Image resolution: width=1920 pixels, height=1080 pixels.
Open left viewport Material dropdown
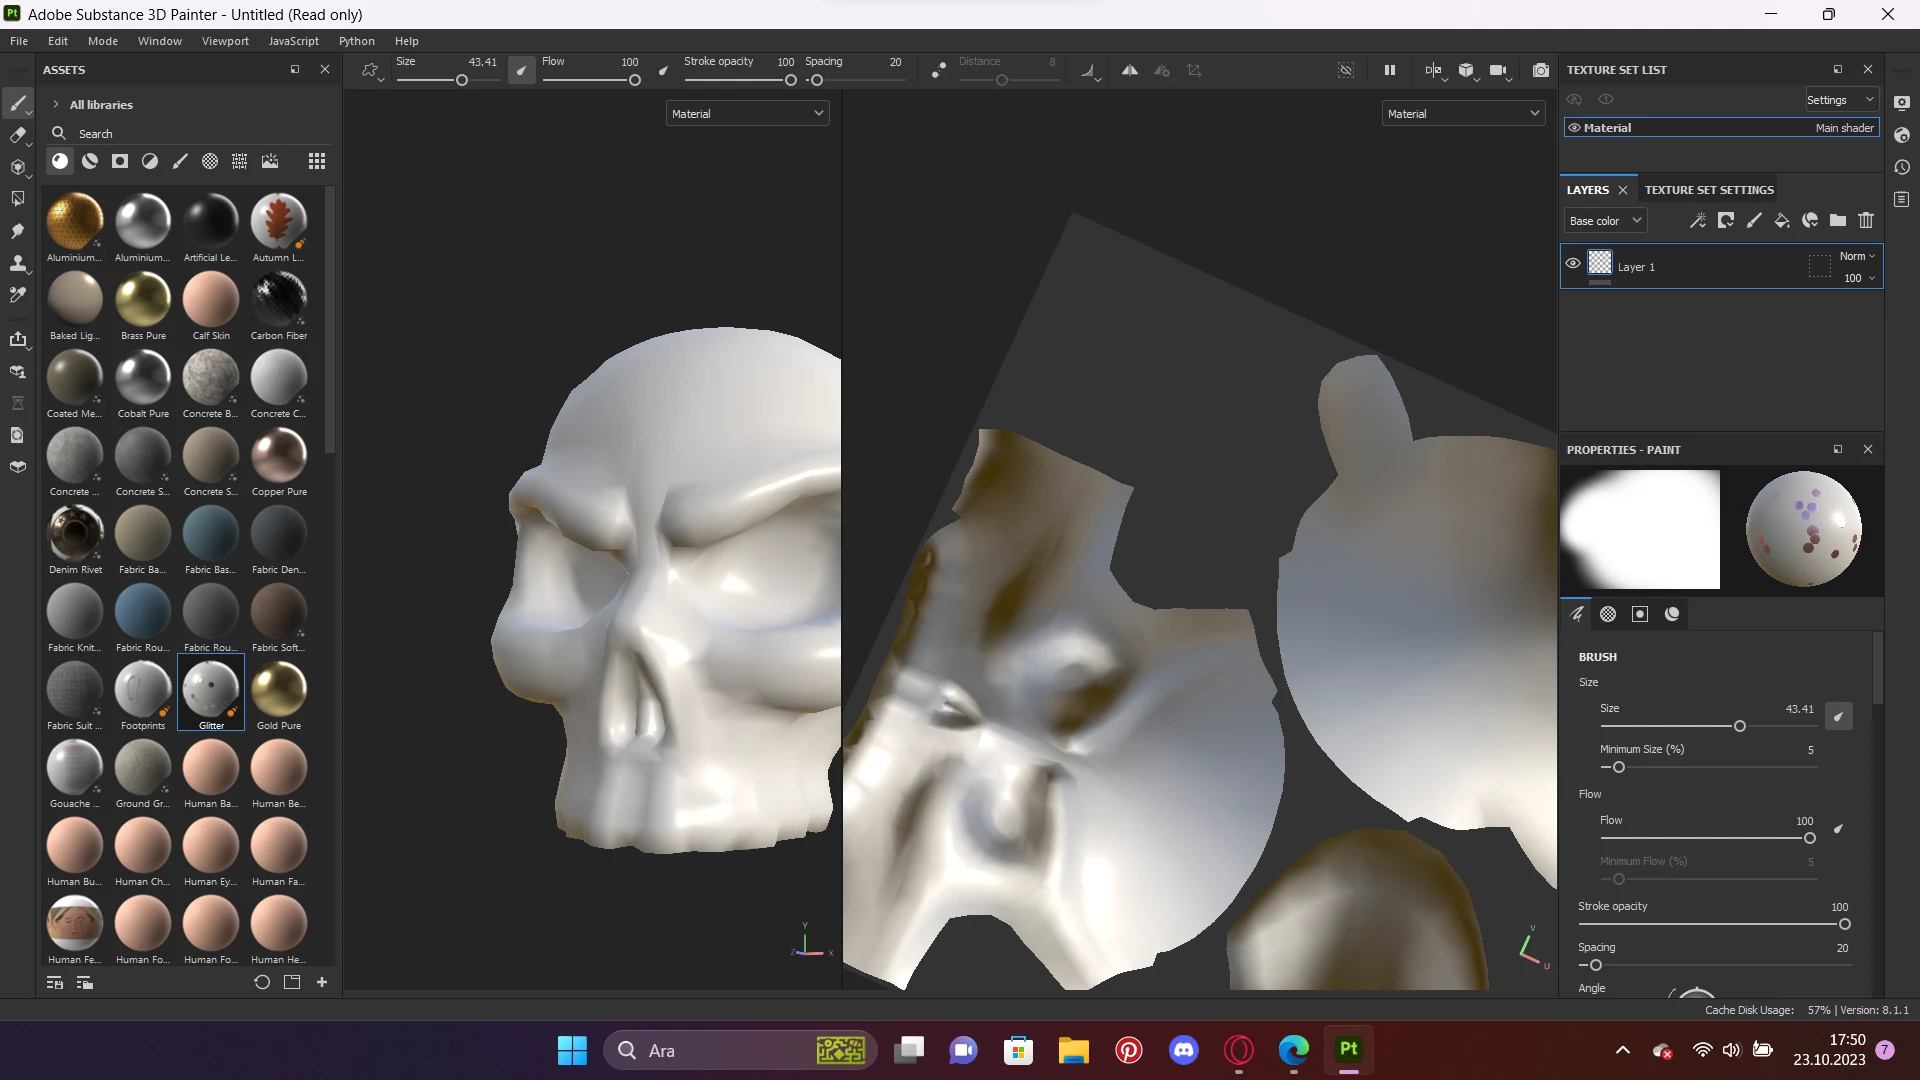coord(747,114)
